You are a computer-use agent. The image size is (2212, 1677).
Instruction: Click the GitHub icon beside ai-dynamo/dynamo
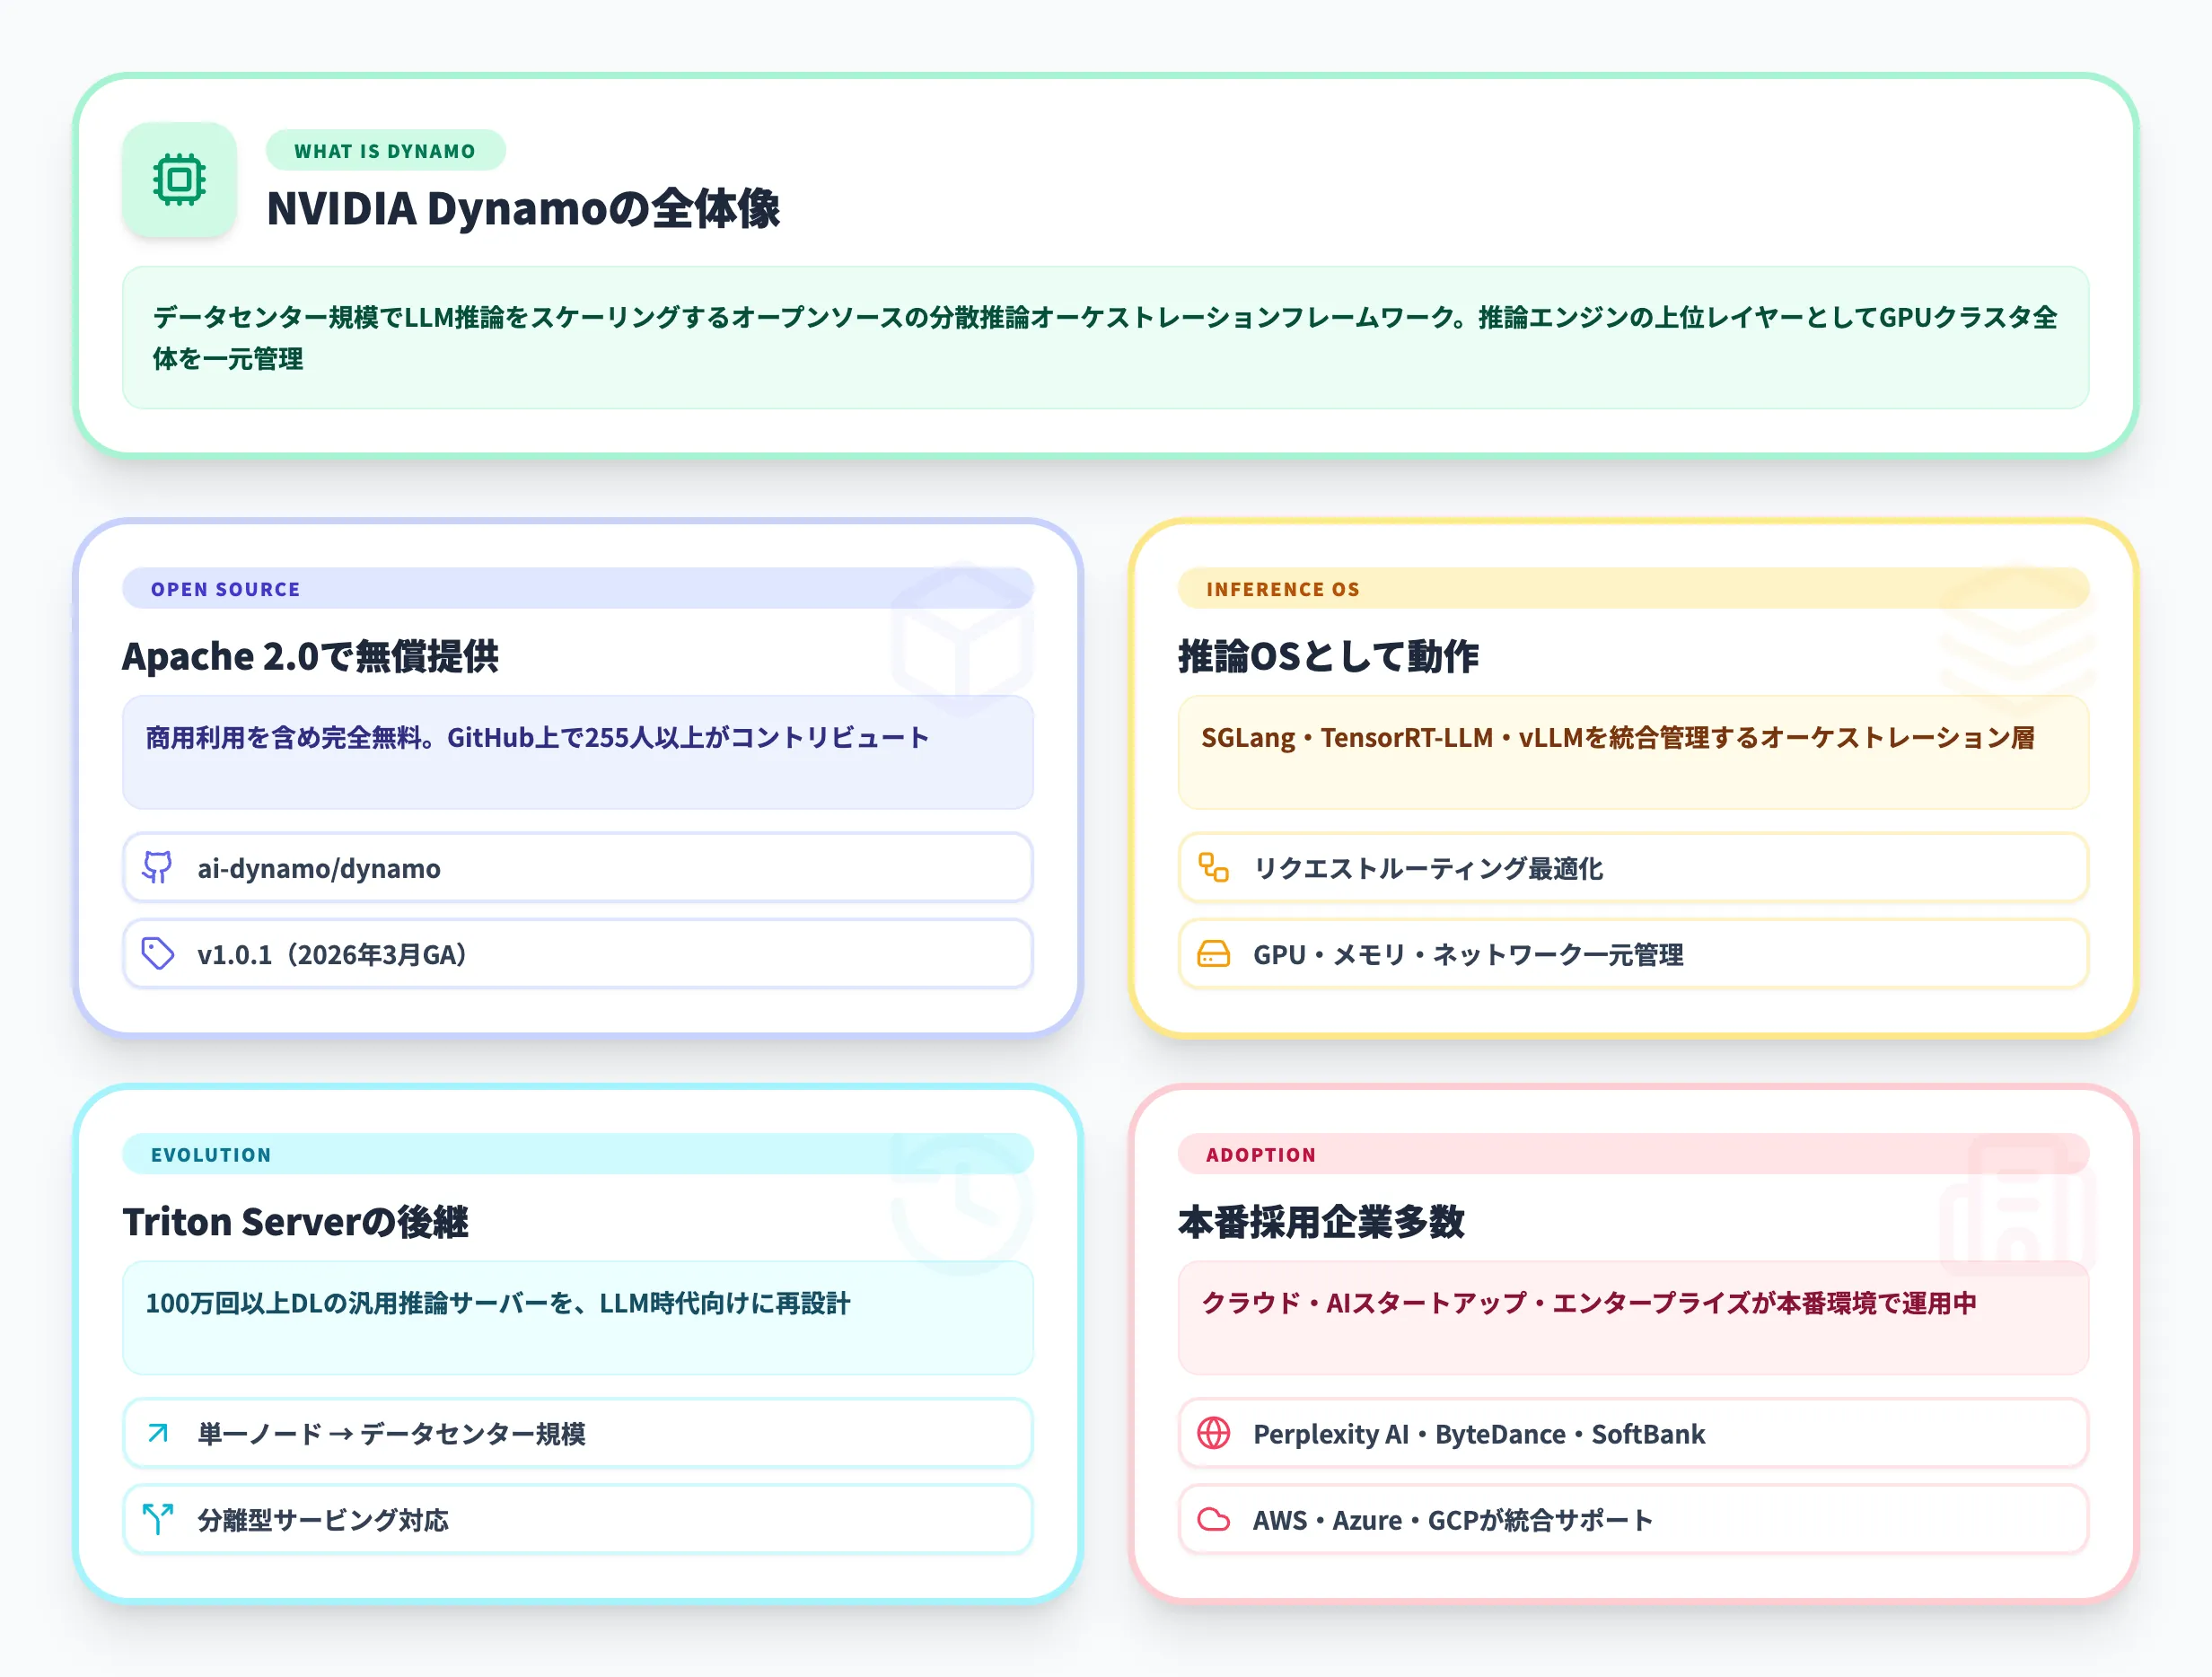coord(157,867)
